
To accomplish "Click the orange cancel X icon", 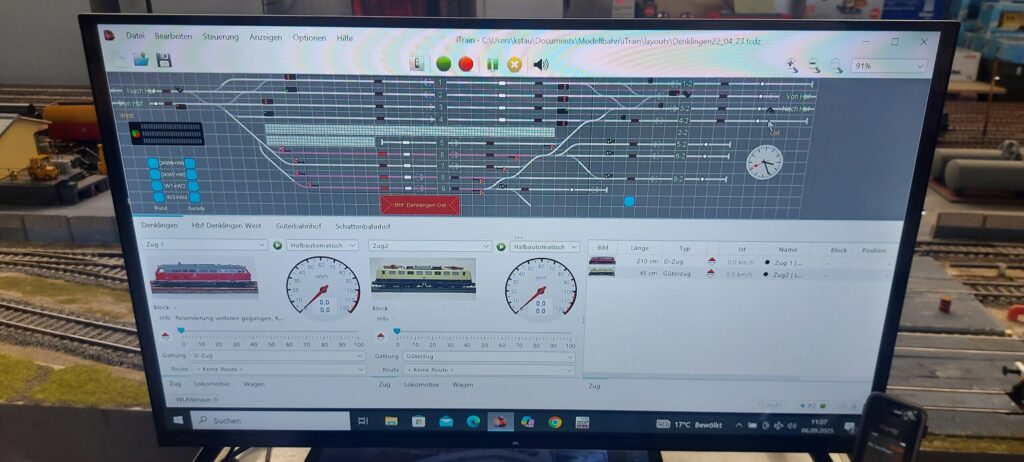I will 515,64.
